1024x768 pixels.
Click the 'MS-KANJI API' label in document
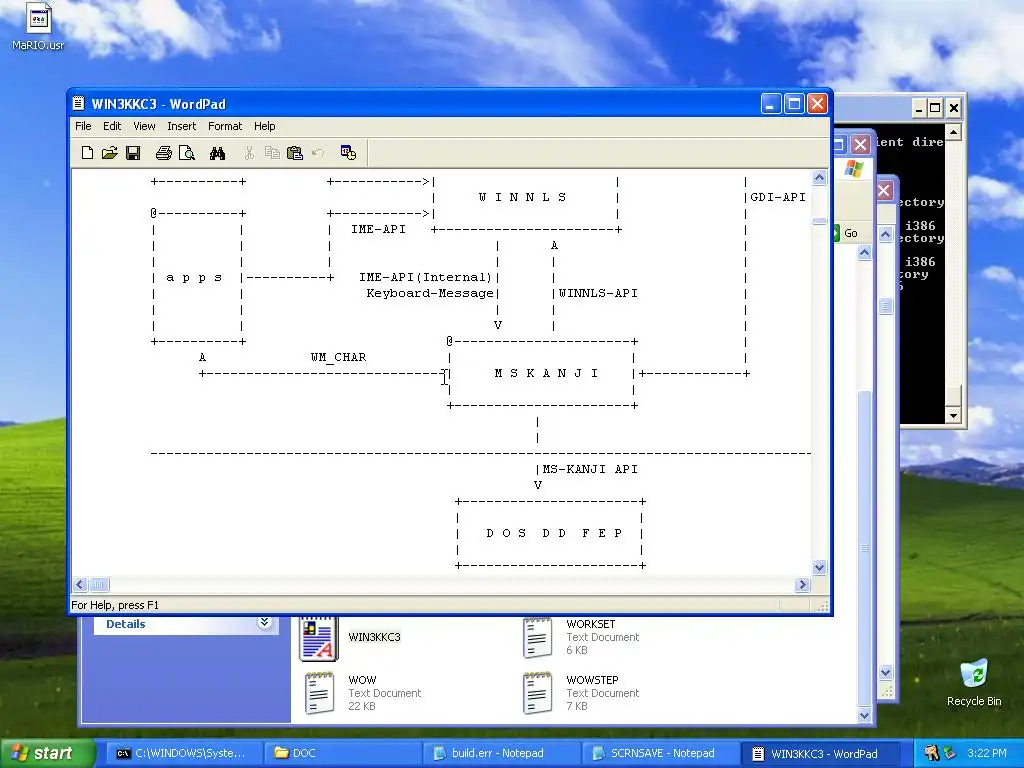590,469
